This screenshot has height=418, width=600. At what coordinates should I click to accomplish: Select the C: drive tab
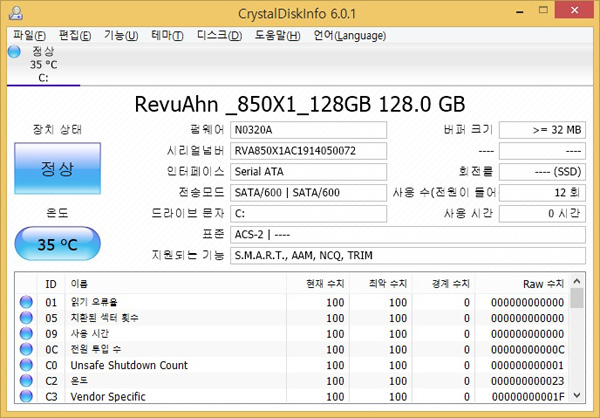pyautogui.click(x=43, y=65)
